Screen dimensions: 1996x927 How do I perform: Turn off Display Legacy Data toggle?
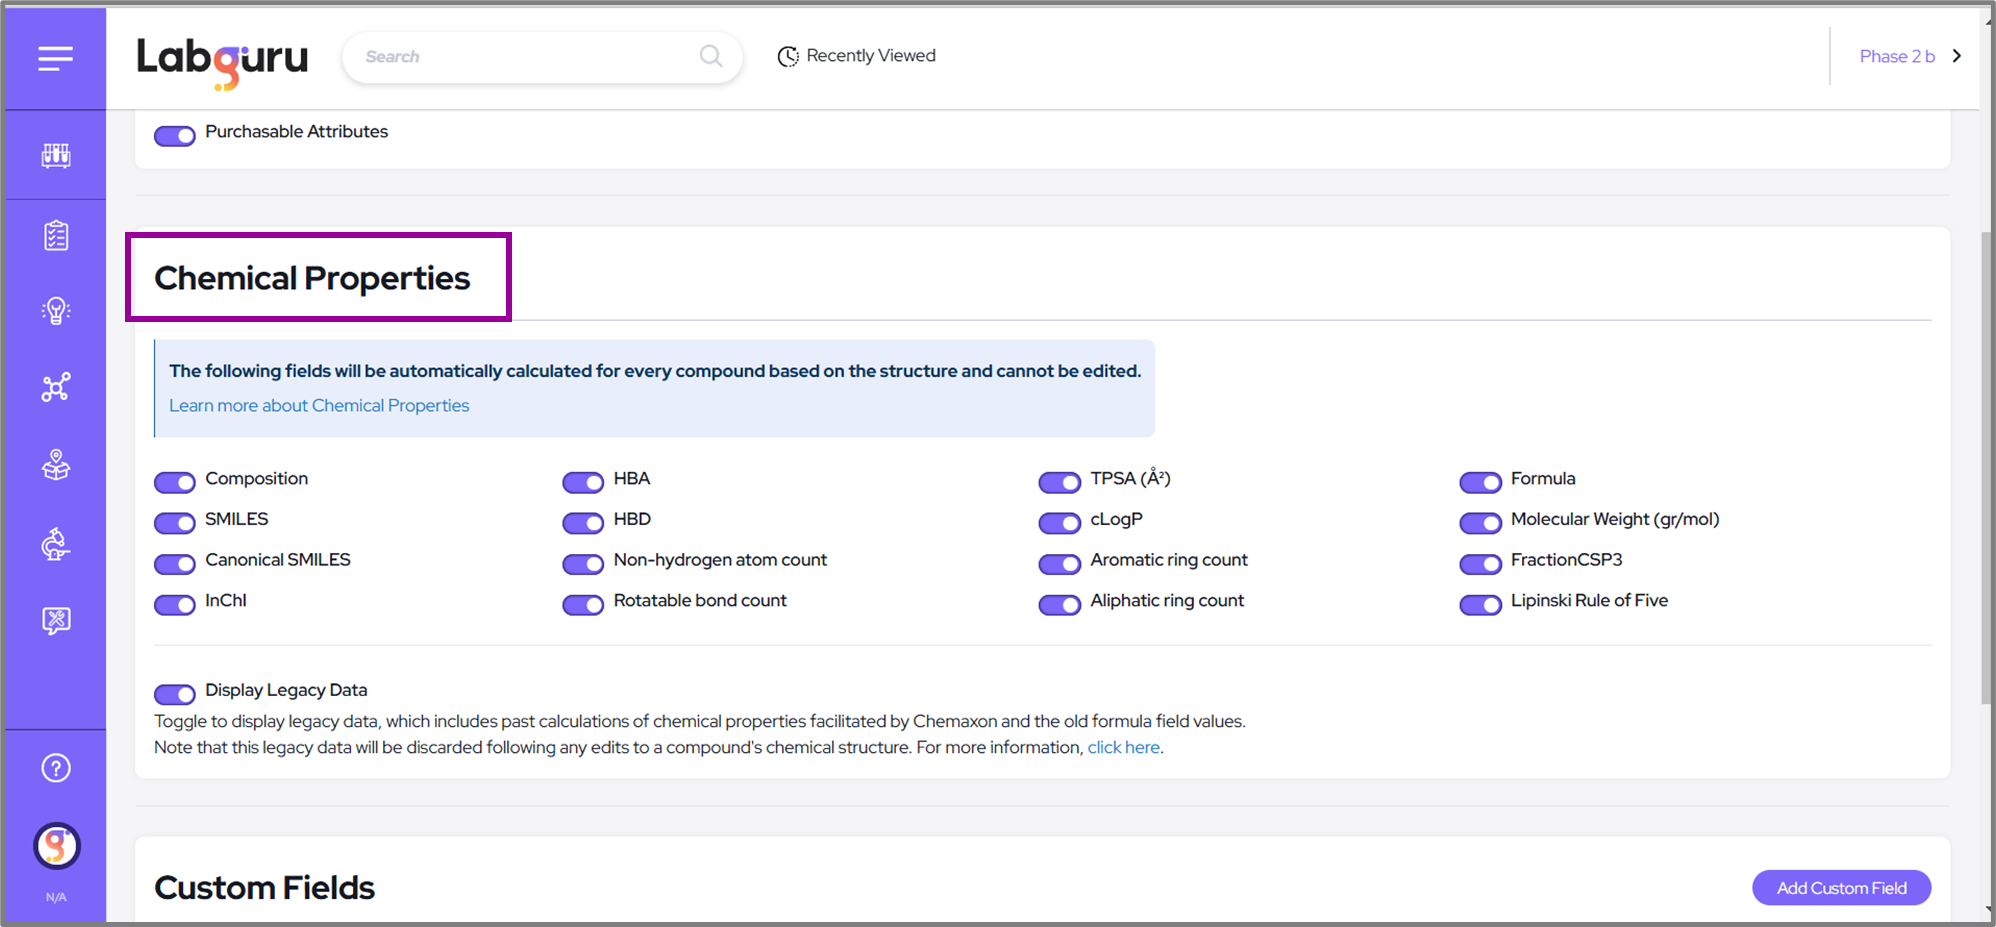175,694
